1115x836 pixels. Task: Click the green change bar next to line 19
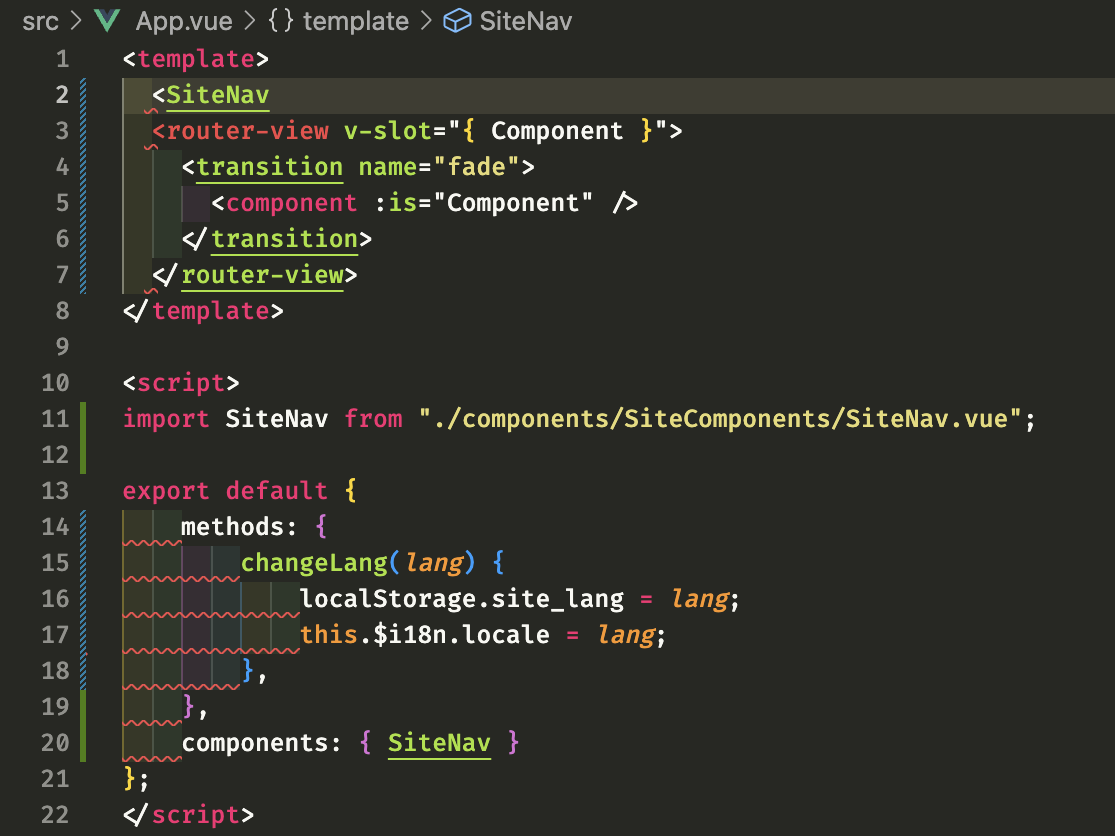(84, 706)
